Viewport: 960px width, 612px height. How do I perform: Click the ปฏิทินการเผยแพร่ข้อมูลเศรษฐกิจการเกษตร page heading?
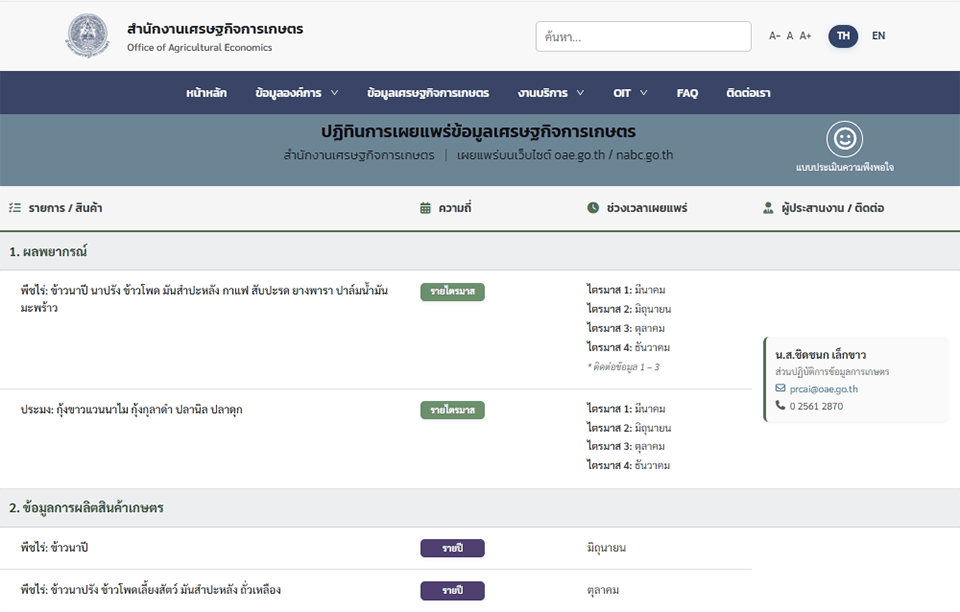coord(478,132)
